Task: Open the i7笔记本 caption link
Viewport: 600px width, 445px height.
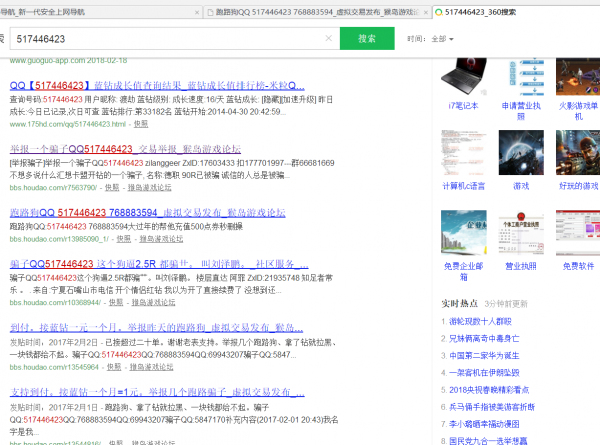Action: 463,106
